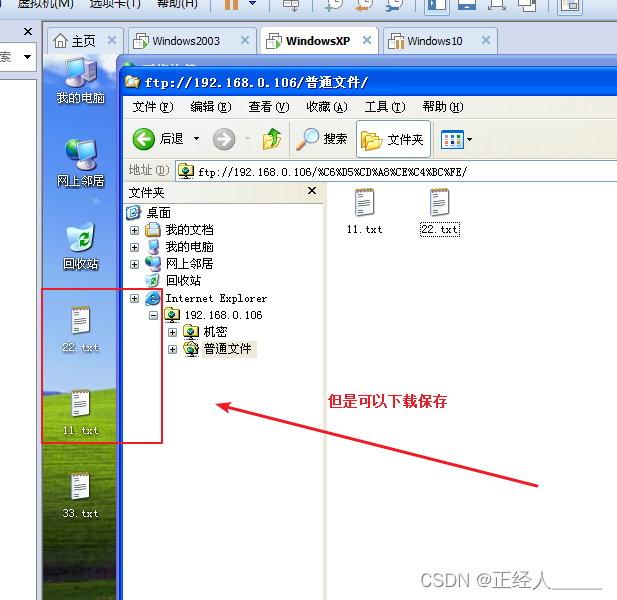Expand Internet Explorer tree node
Viewport: 617px width, 600px height.
pos(134,298)
